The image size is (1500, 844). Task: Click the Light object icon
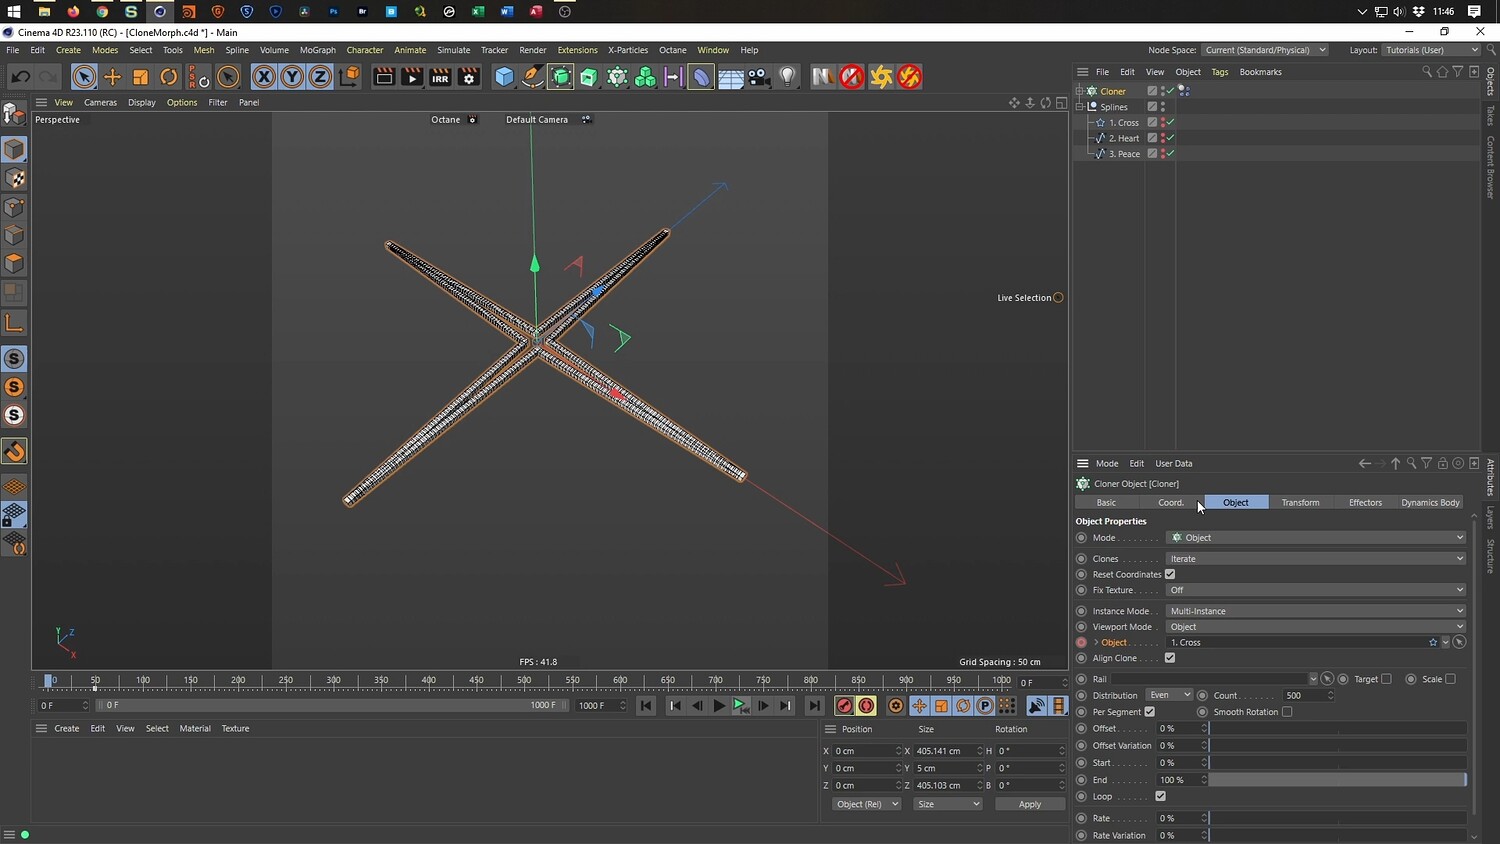[x=788, y=77]
